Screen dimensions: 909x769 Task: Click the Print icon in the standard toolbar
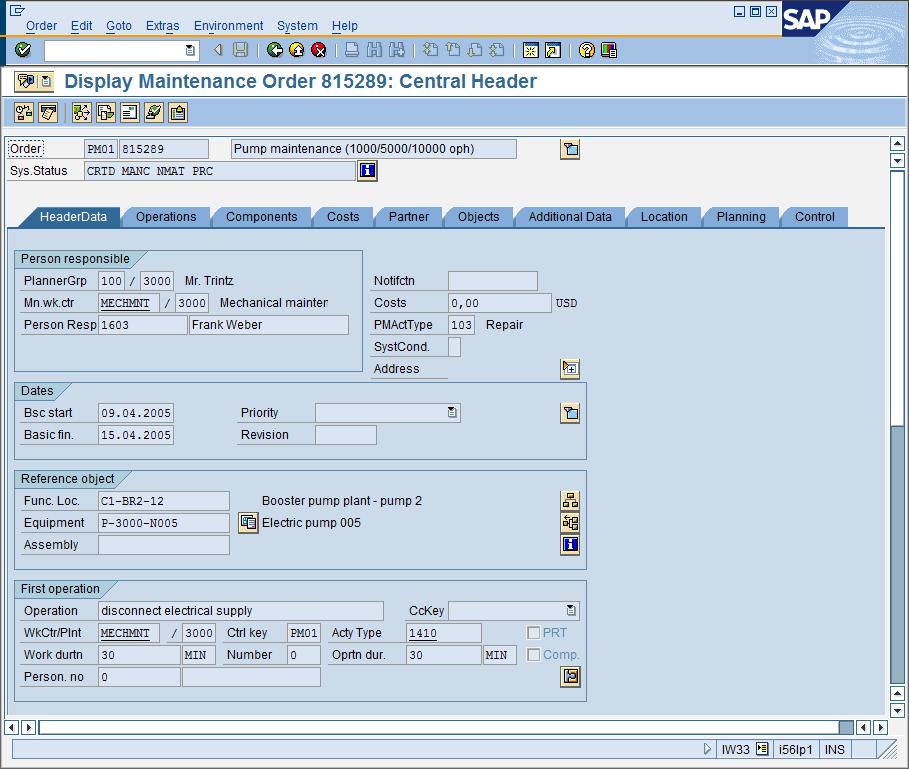[351, 50]
